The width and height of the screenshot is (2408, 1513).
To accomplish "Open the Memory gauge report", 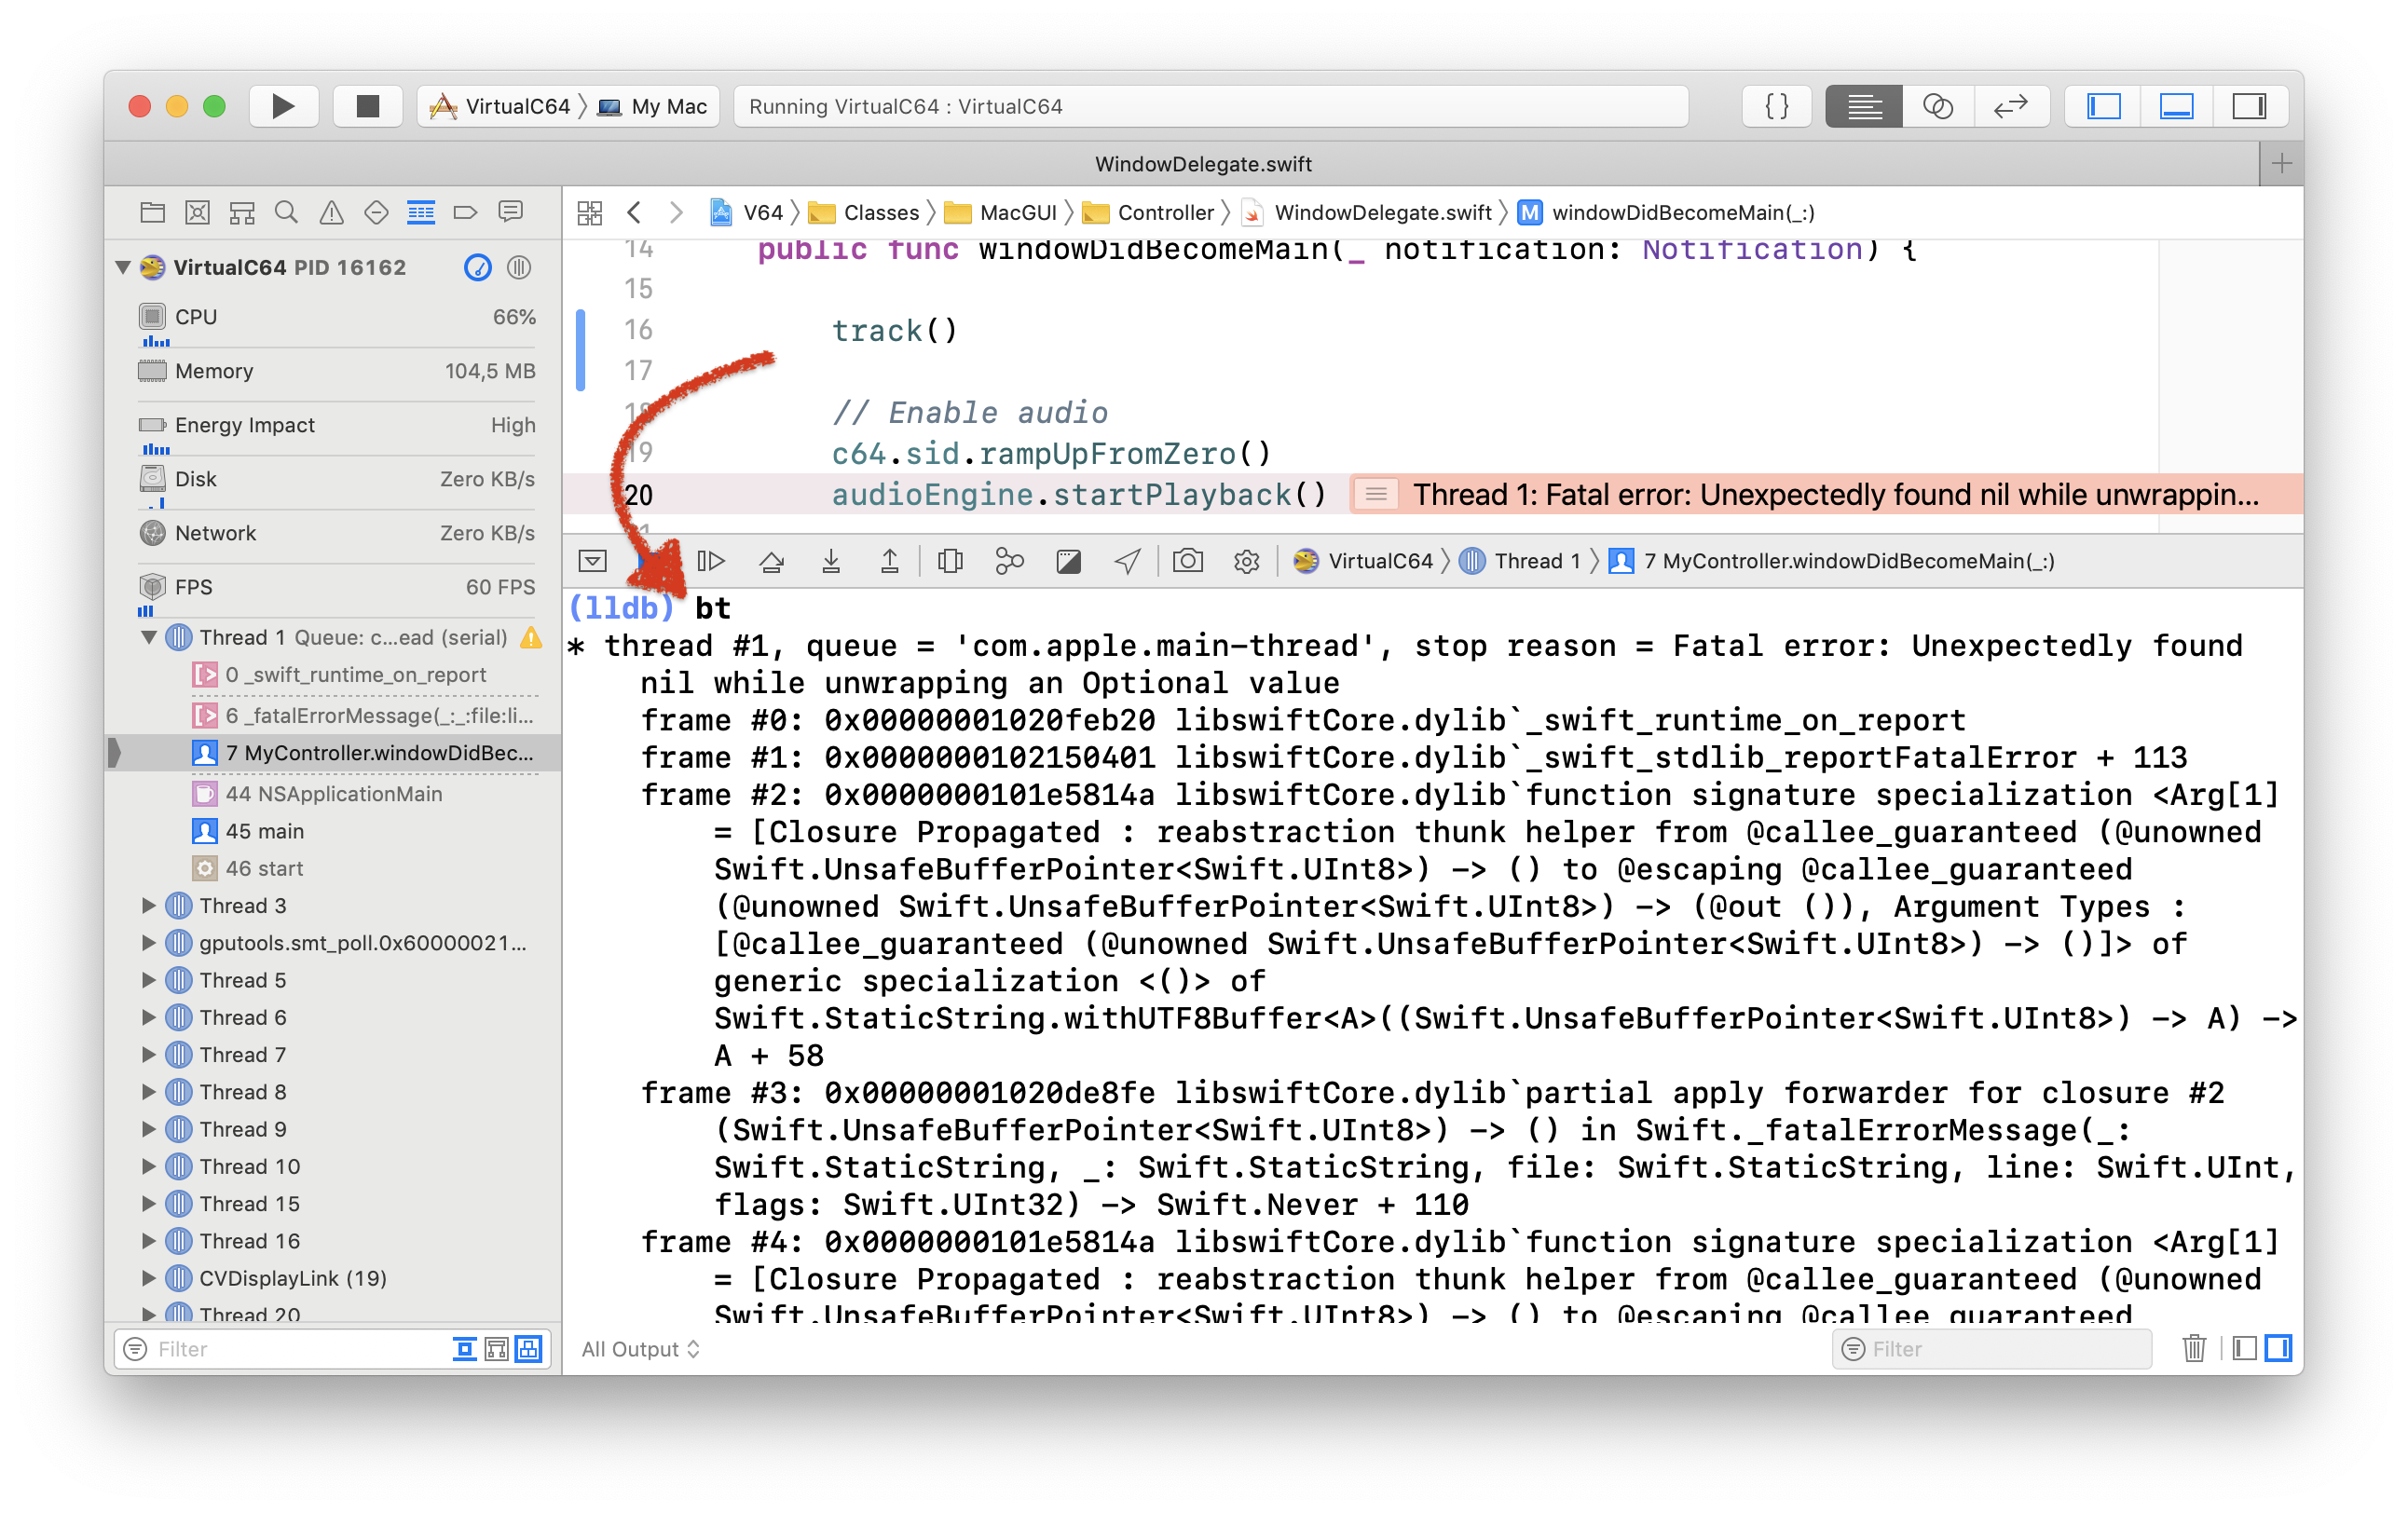I will pos(337,371).
